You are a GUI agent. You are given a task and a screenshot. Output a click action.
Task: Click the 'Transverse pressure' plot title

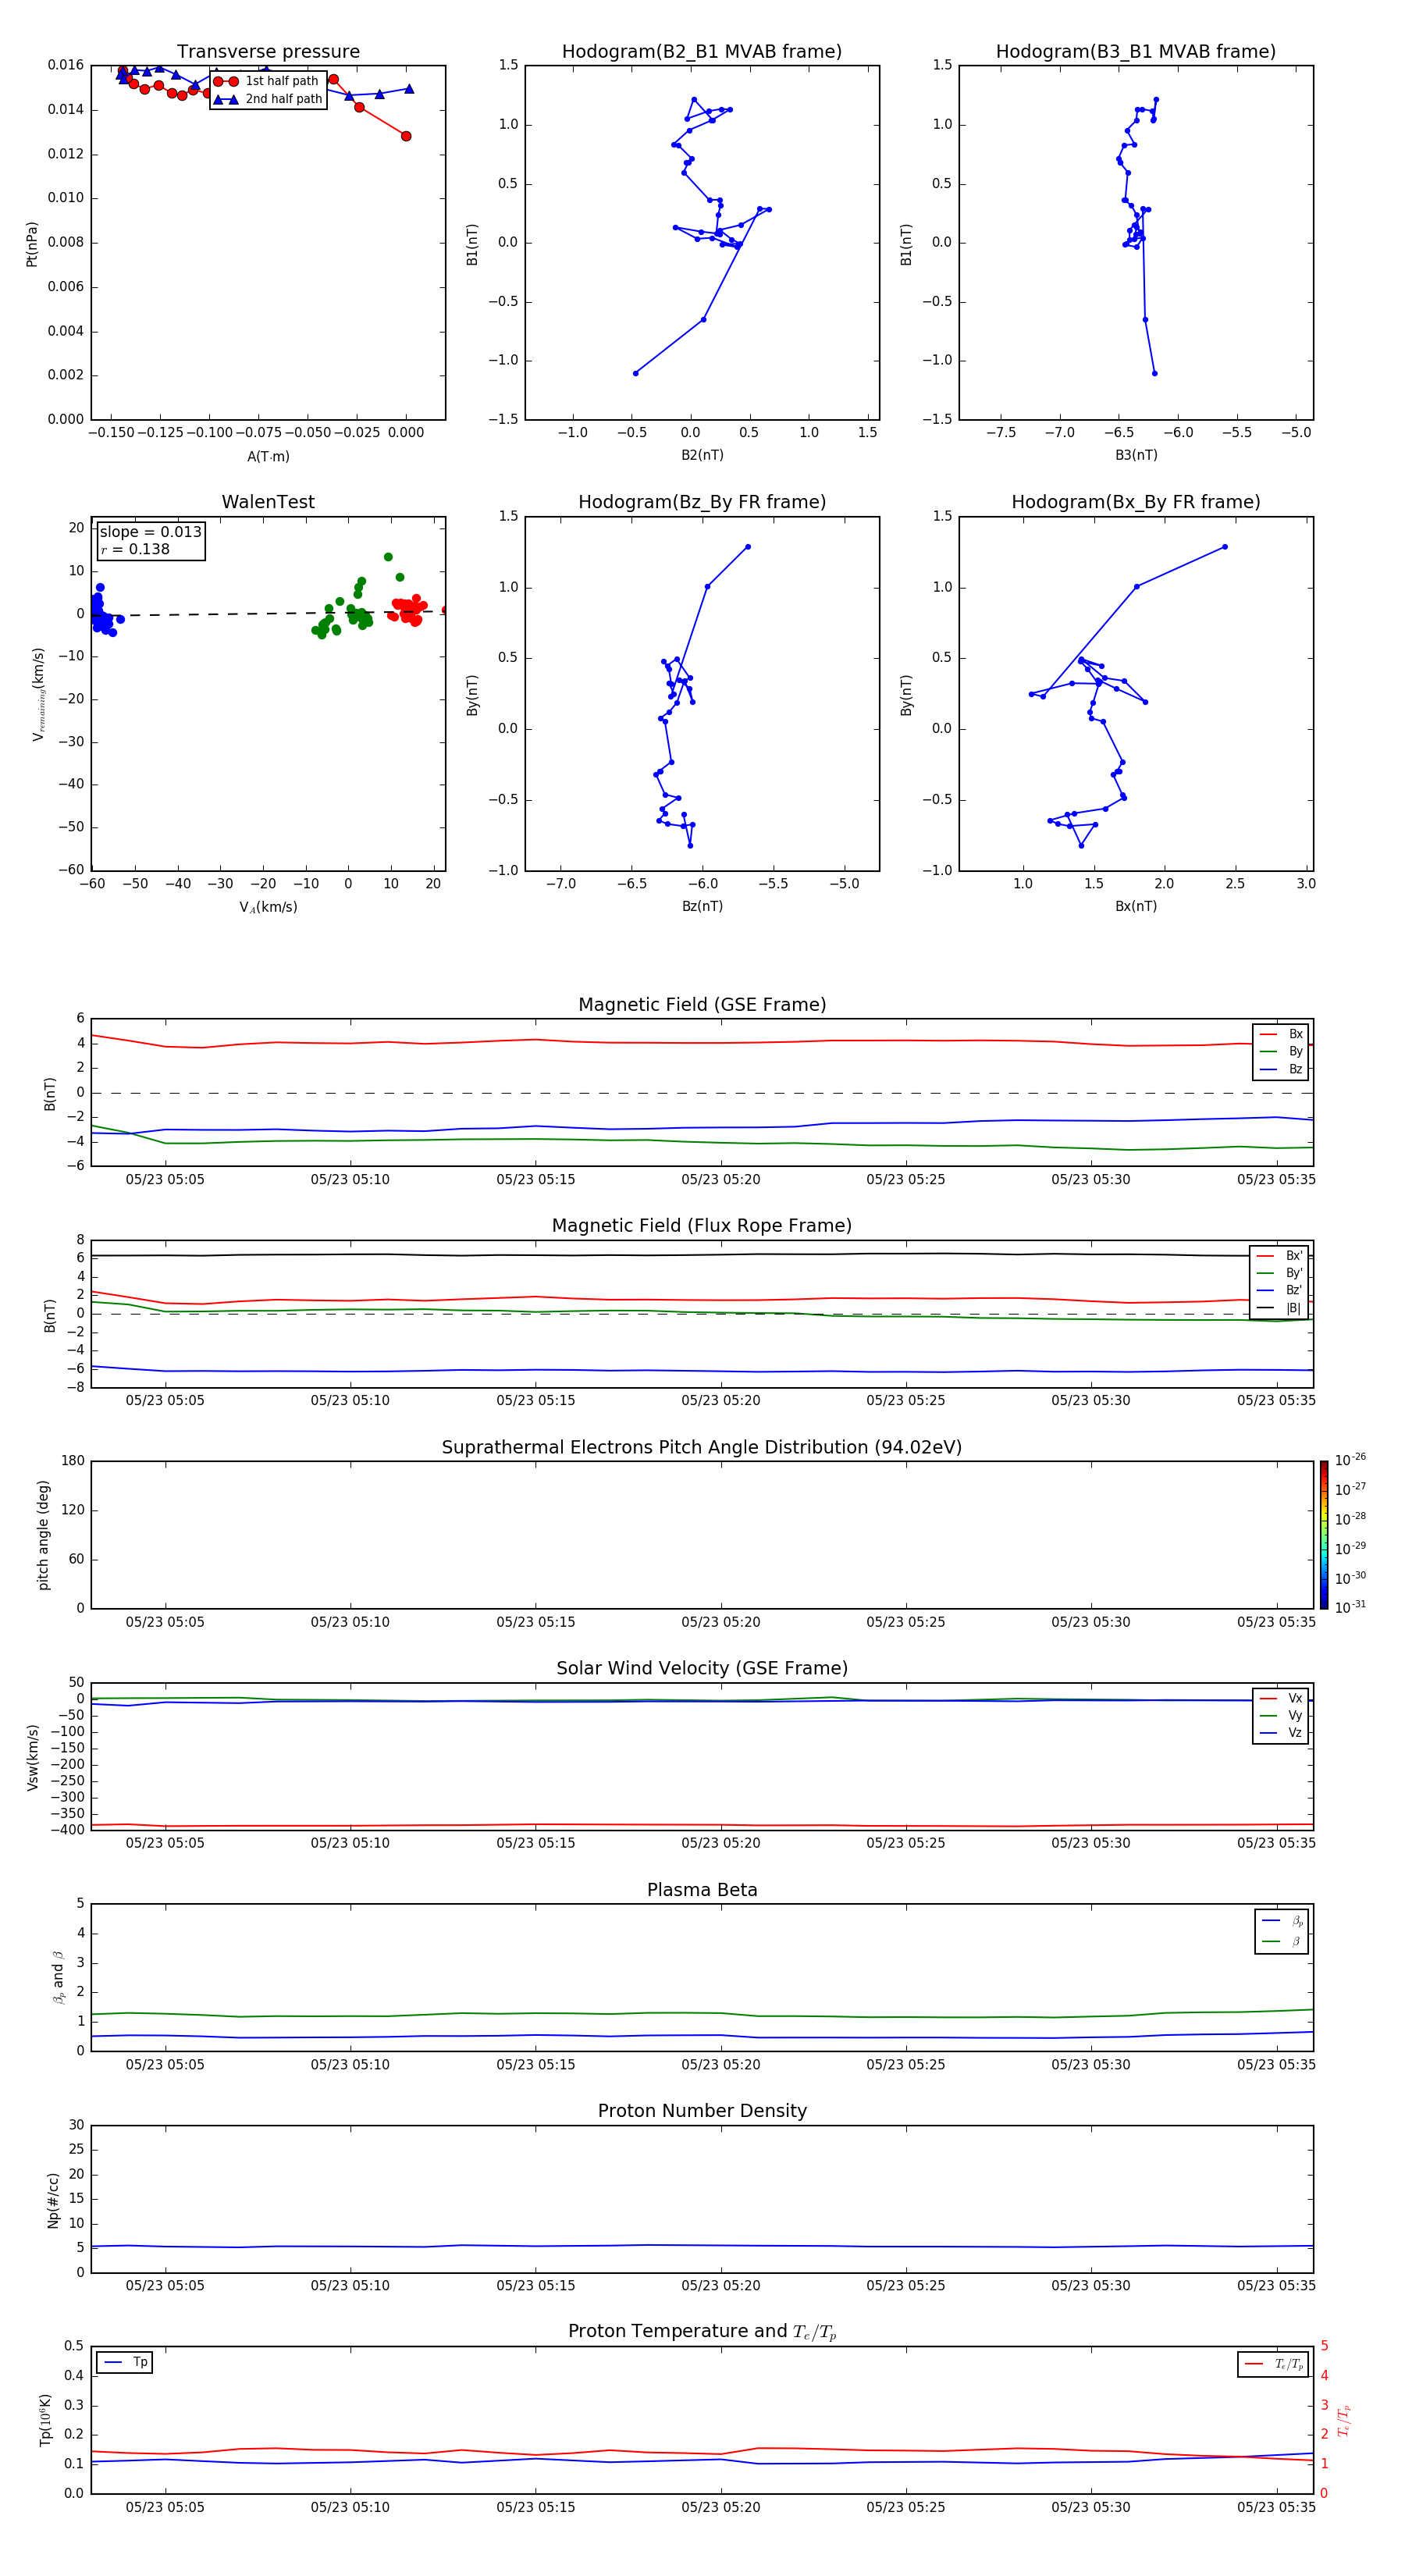(x=268, y=52)
